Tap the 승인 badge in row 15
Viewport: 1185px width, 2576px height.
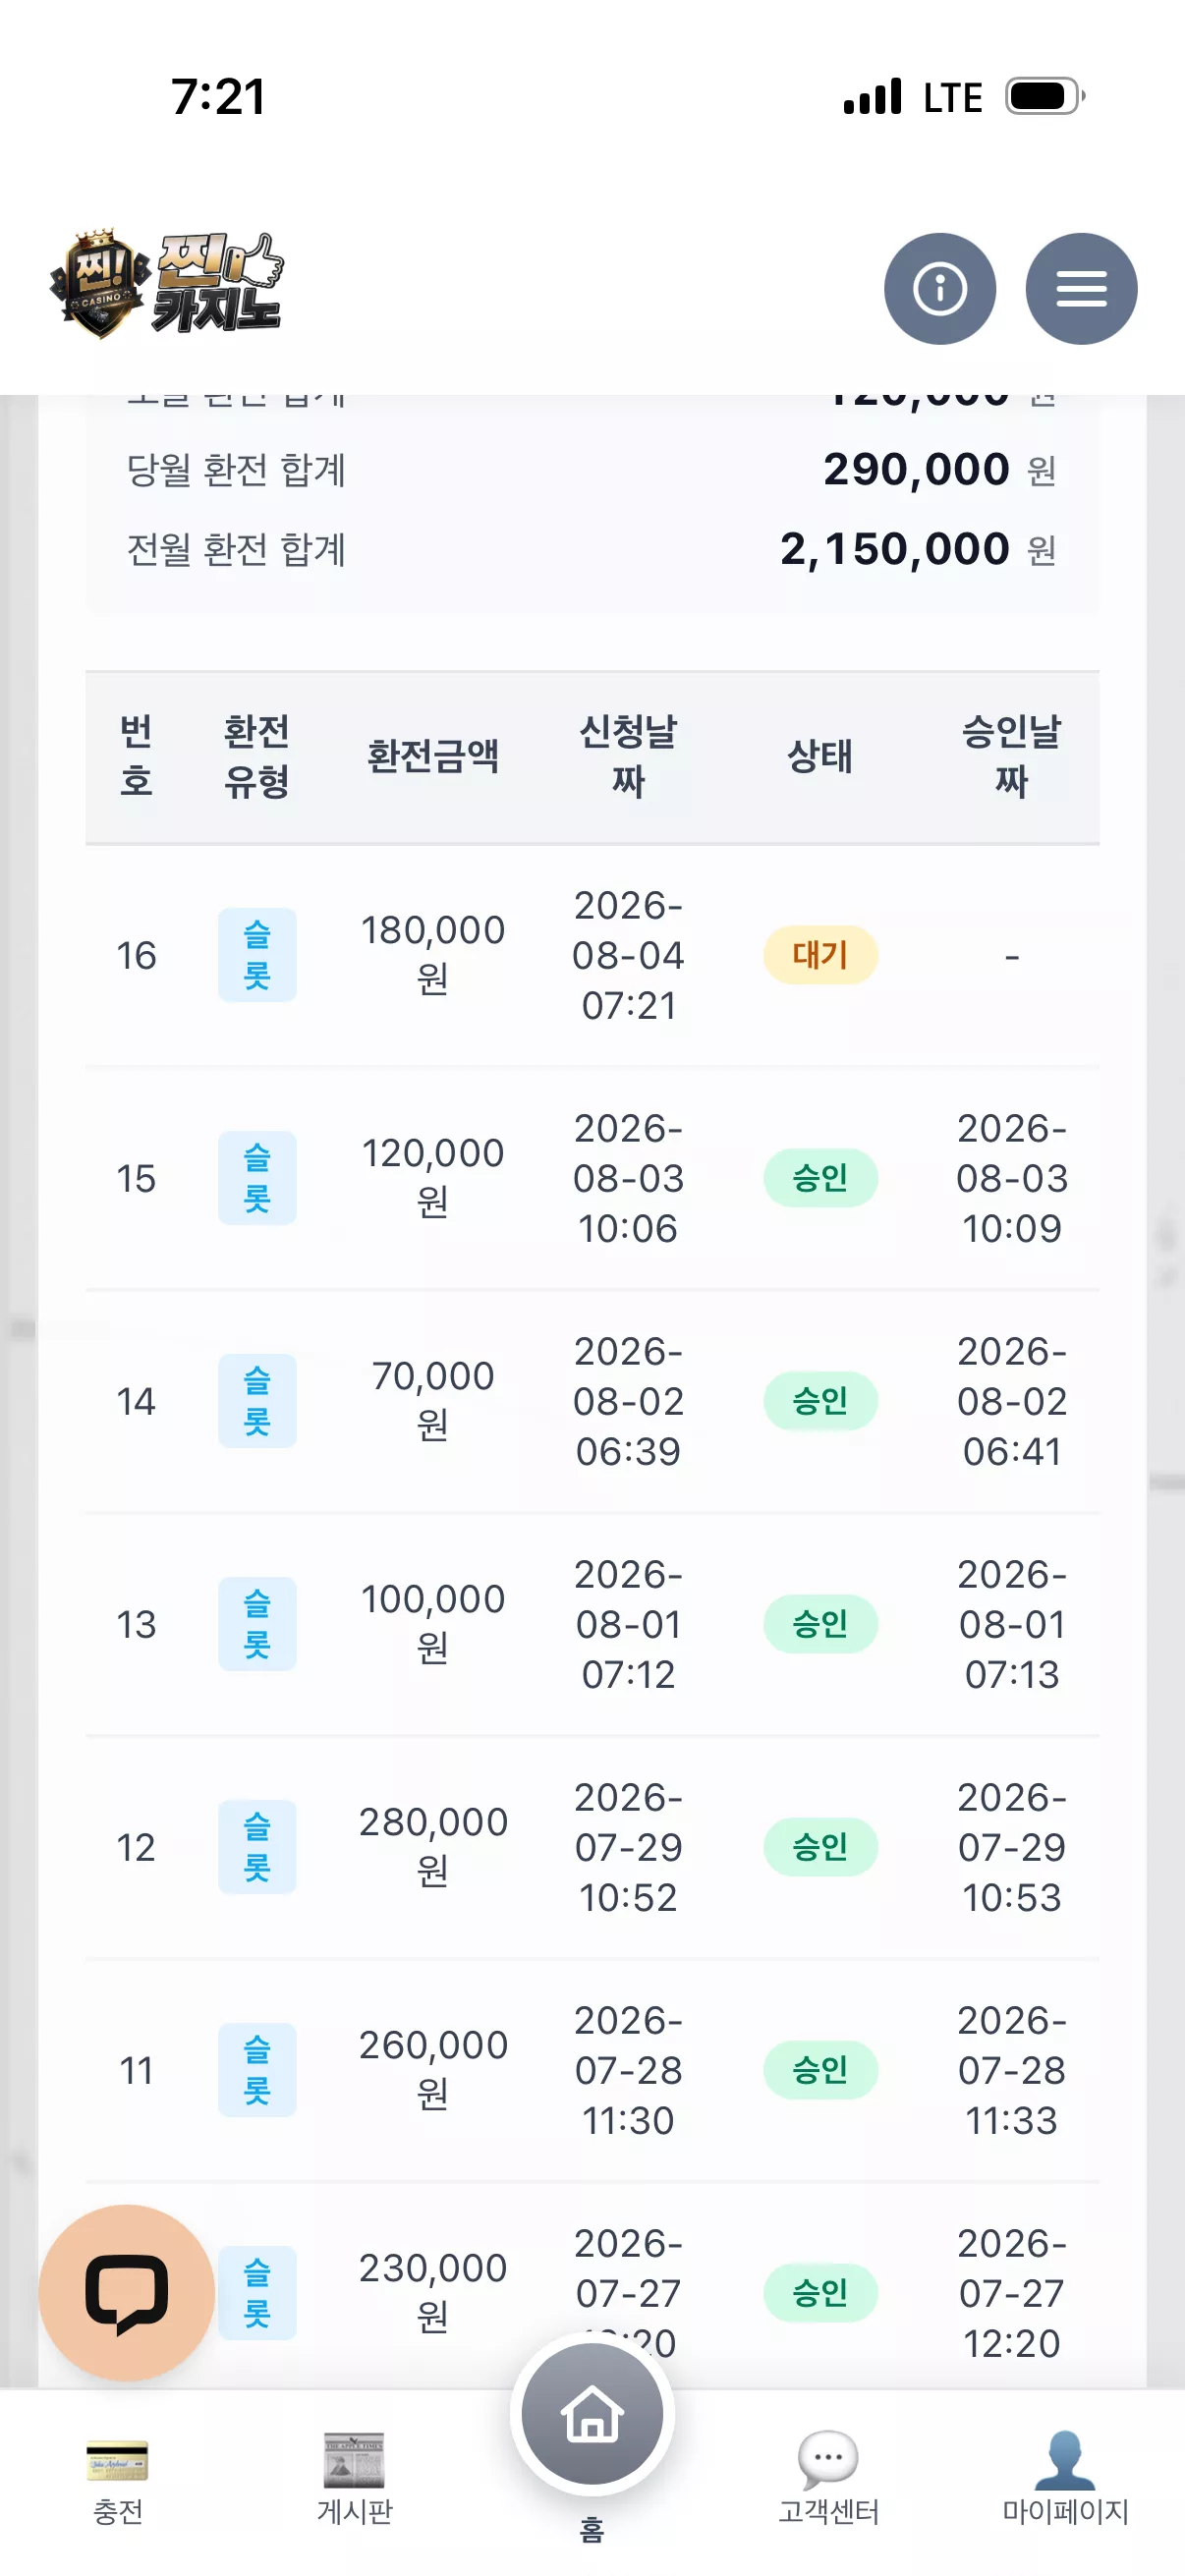point(820,1178)
